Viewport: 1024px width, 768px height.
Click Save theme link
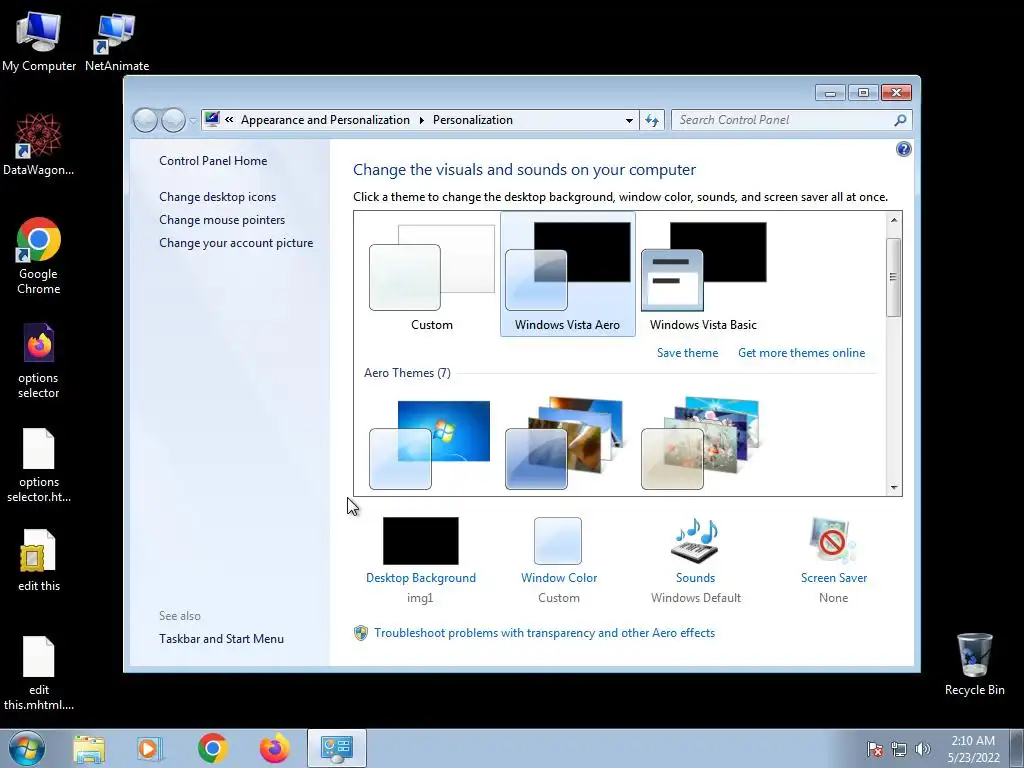click(x=687, y=353)
